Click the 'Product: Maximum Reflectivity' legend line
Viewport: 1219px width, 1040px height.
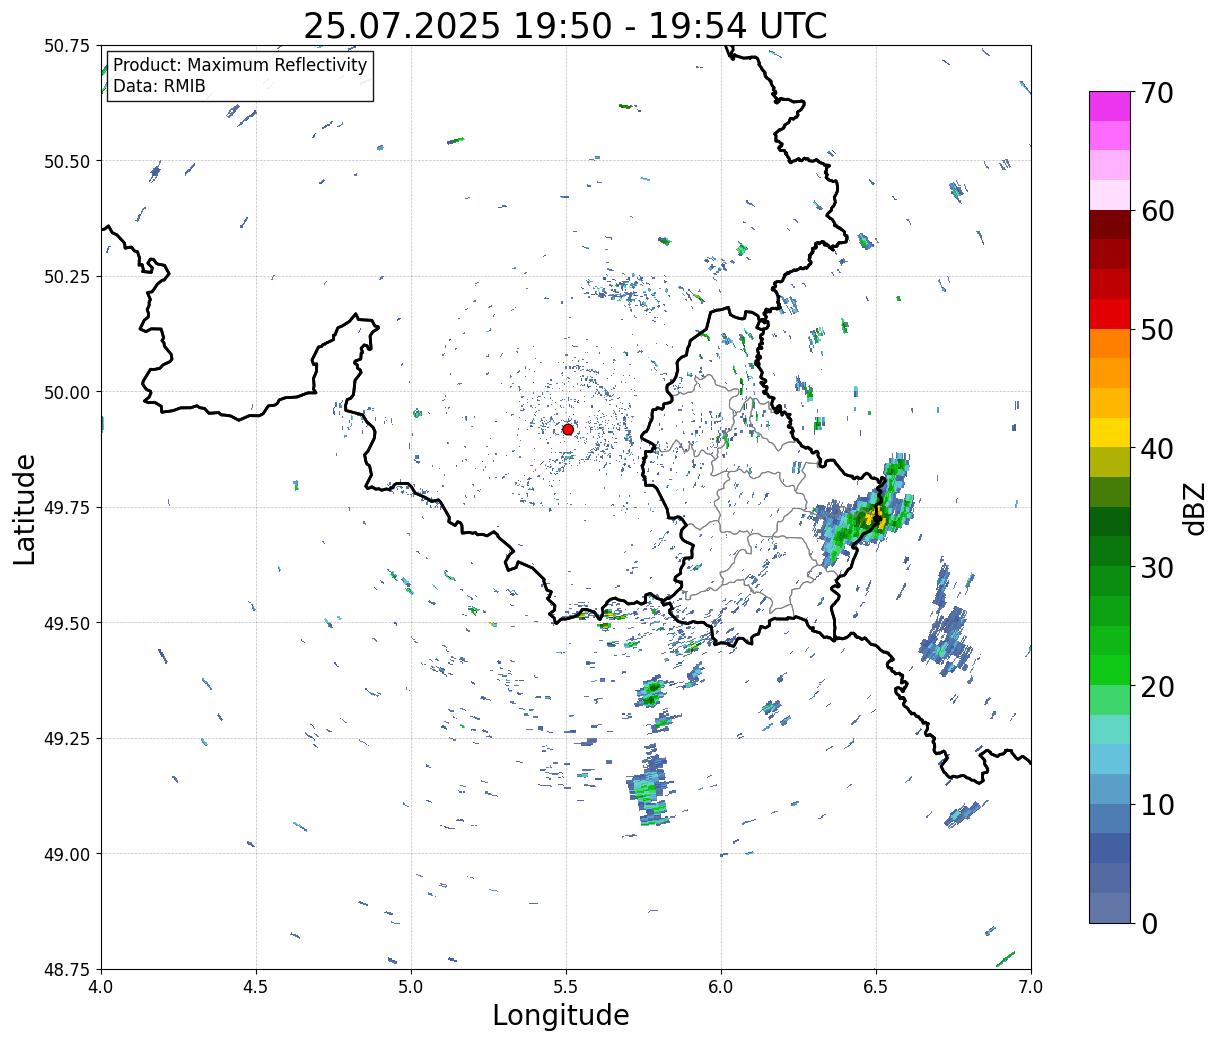(240, 65)
